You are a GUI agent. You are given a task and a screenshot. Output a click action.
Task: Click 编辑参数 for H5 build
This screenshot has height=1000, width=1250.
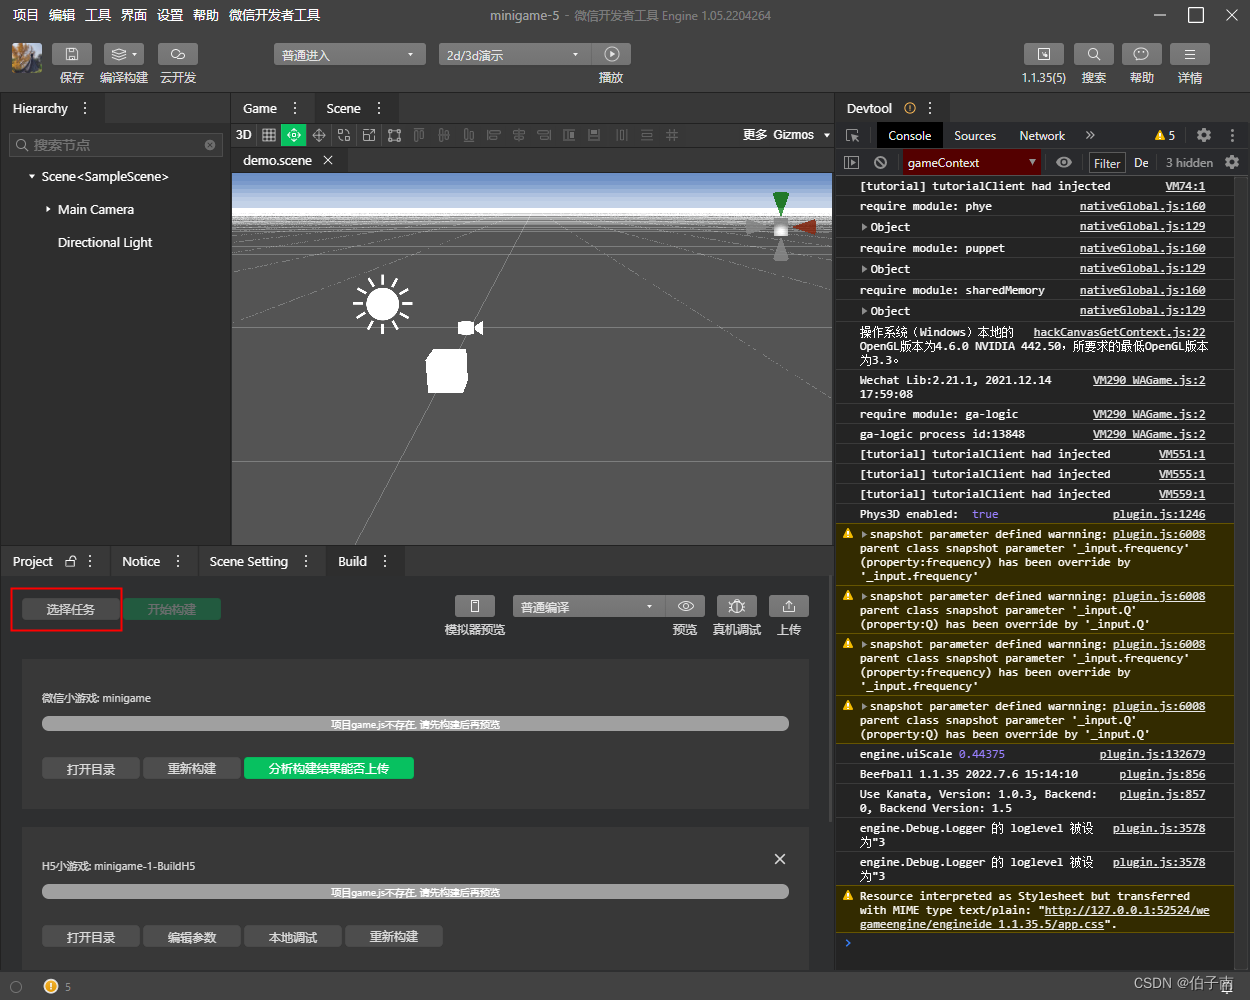click(x=192, y=936)
